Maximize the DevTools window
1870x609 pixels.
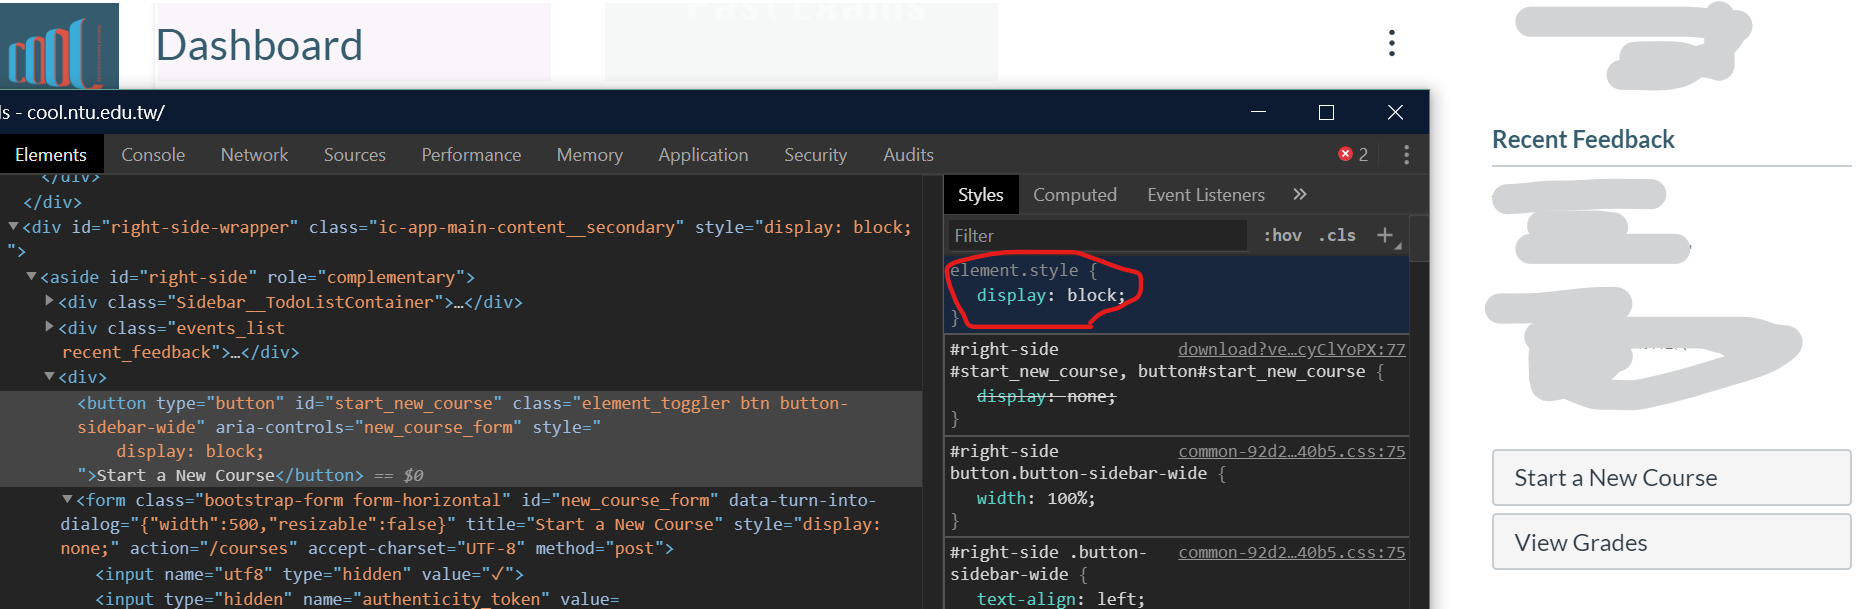click(x=1326, y=113)
